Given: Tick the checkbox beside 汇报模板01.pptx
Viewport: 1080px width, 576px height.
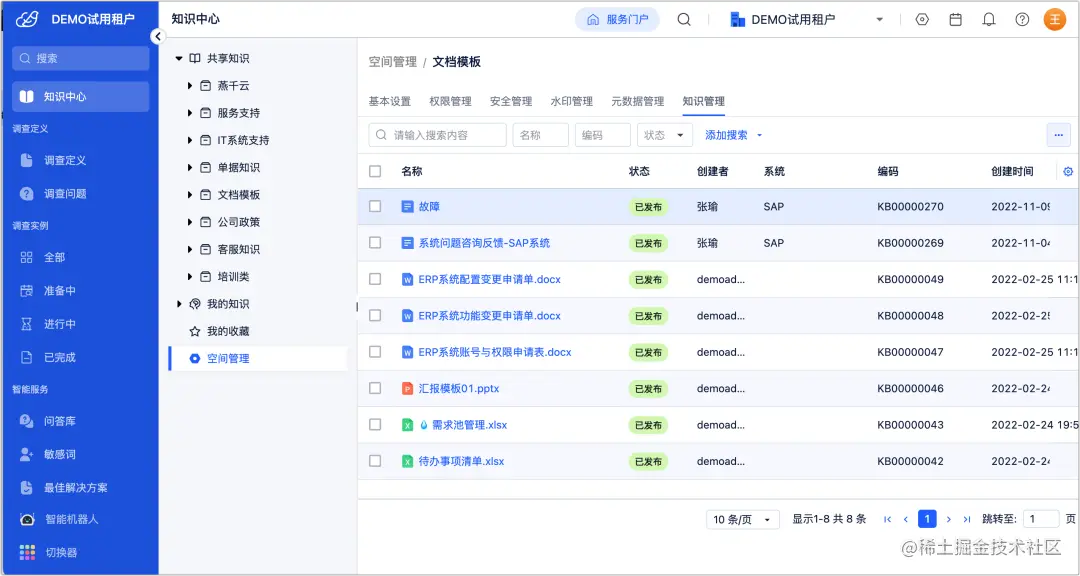Looking at the screenshot, I should [x=375, y=388].
